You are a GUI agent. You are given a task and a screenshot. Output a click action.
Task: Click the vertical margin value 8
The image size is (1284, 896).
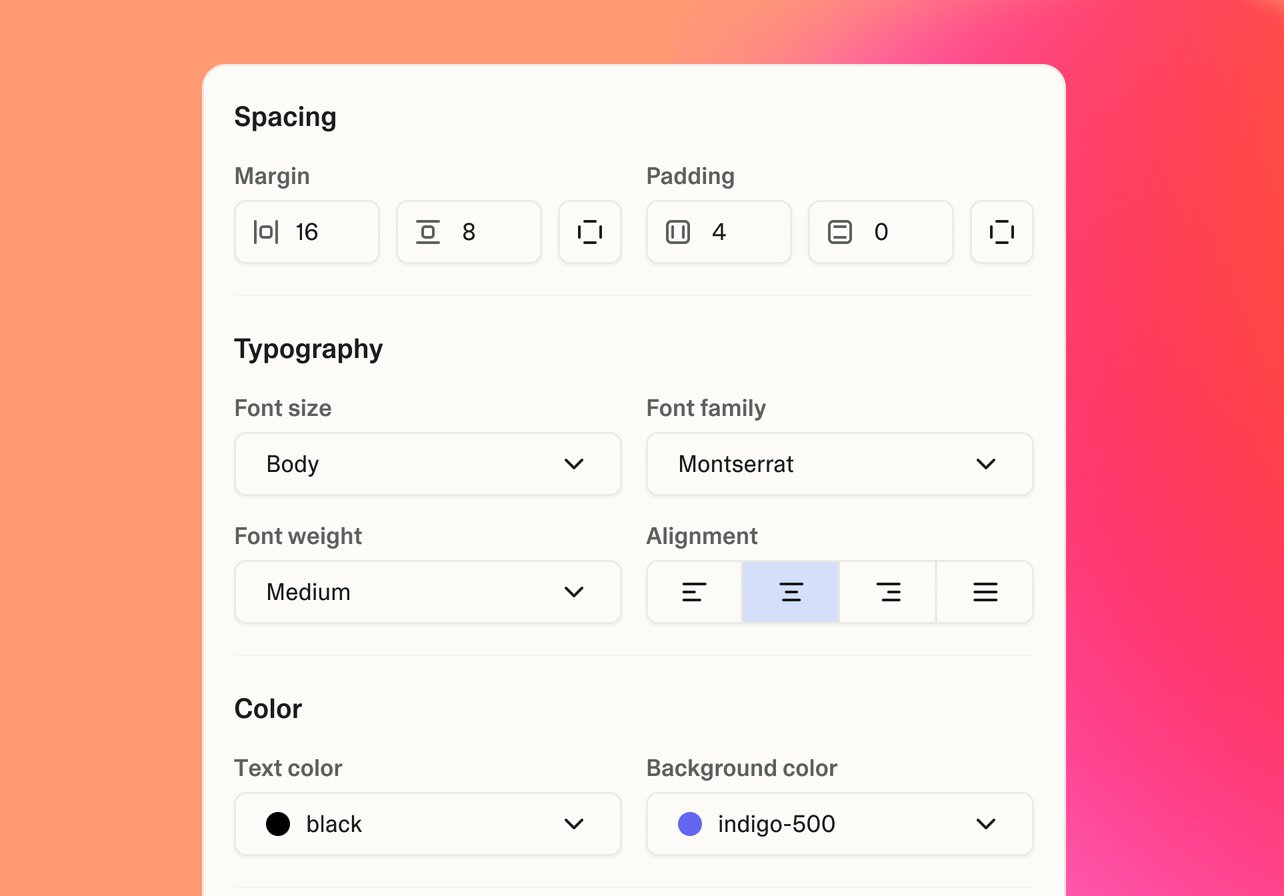469,232
